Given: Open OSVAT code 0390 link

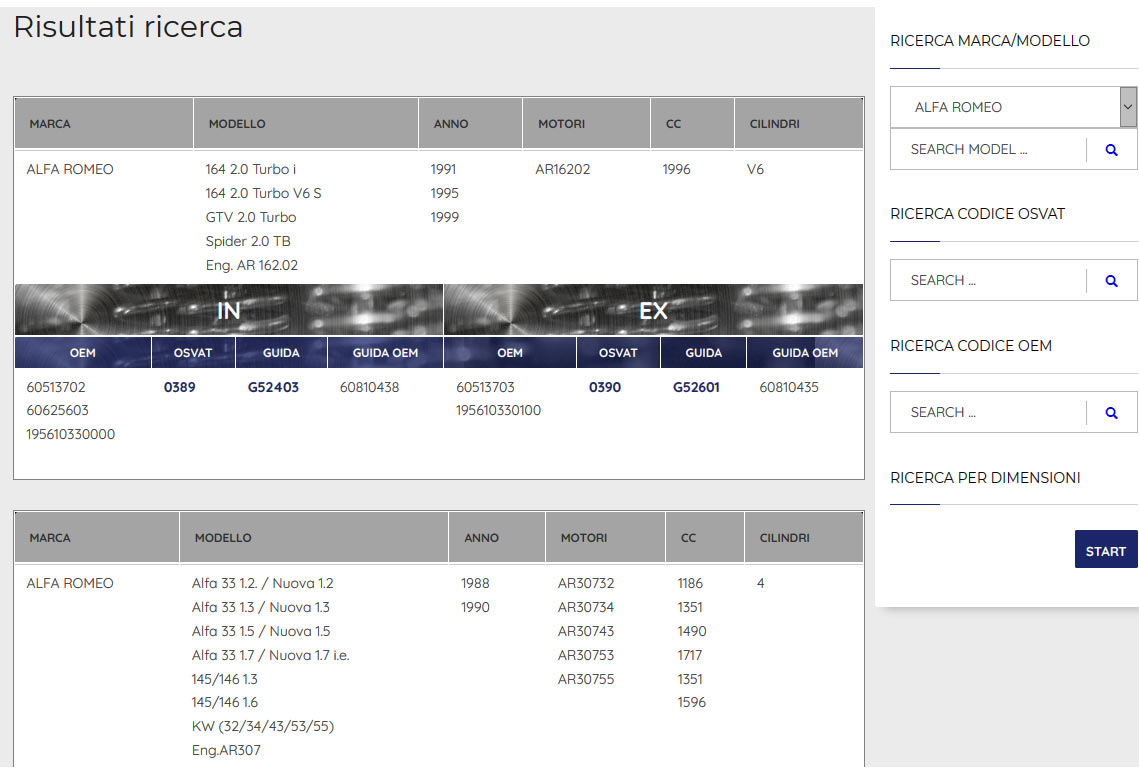Looking at the screenshot, I should 605,387.
